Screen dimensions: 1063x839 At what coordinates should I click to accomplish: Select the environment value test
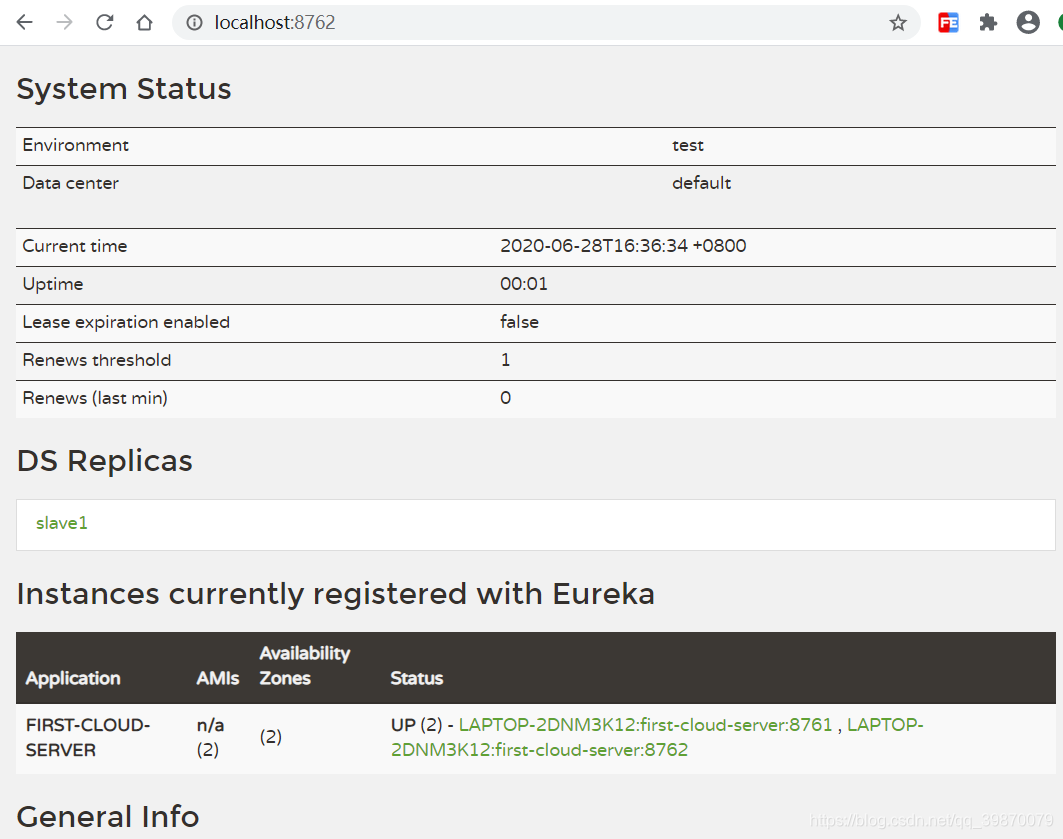tap(687, 145)
